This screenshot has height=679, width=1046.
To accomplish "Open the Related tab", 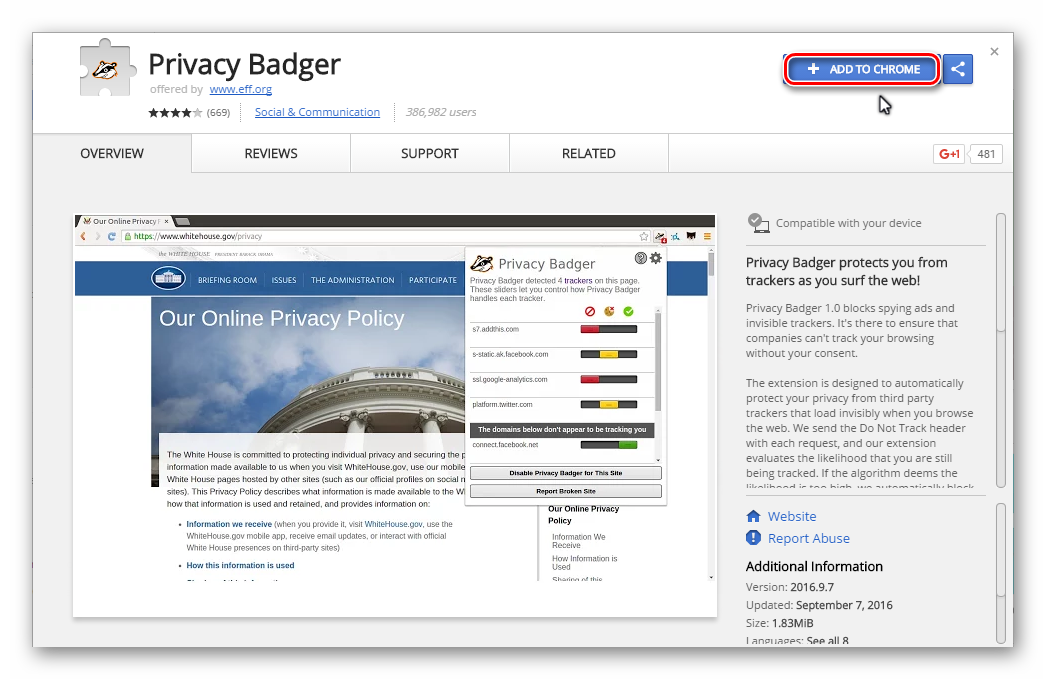I will tap(588, 153).
